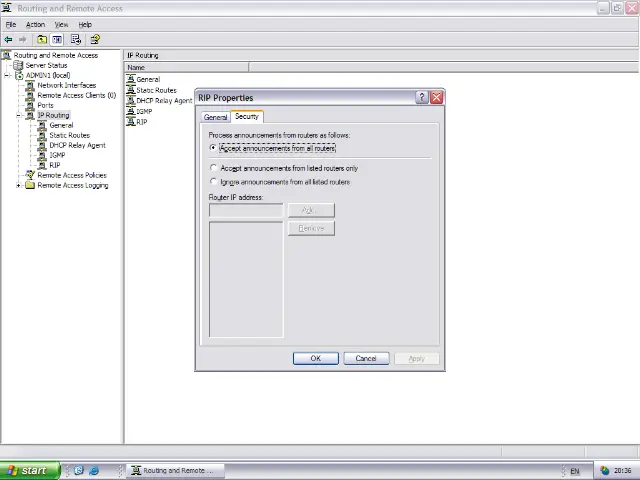
Task: Click the Name column header
Action: pos(187,67)
